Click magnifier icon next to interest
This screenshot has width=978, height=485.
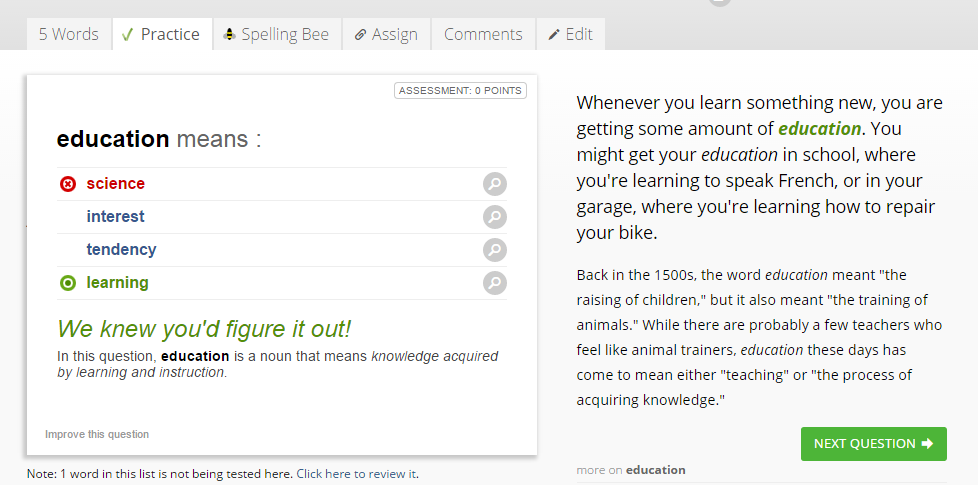(494, 217)
